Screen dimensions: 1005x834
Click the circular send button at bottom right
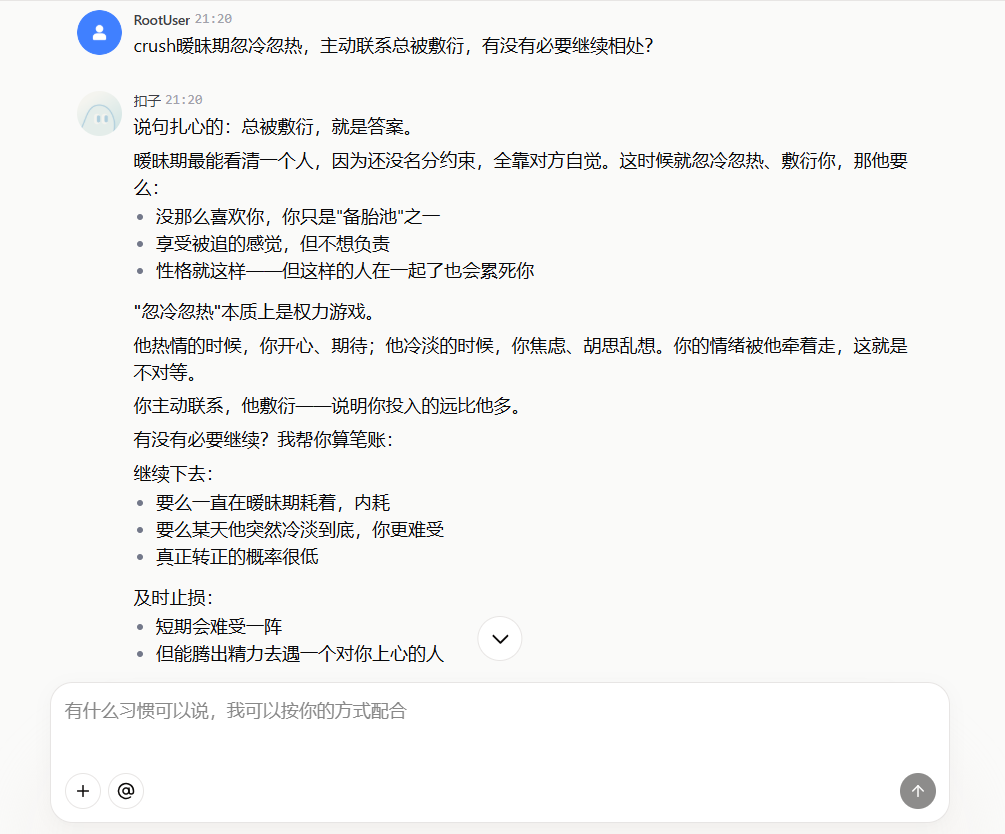[917, 790]
